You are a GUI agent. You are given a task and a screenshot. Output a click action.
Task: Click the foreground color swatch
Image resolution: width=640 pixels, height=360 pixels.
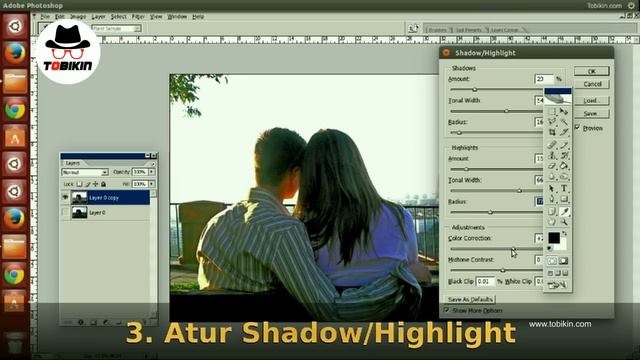554,238
